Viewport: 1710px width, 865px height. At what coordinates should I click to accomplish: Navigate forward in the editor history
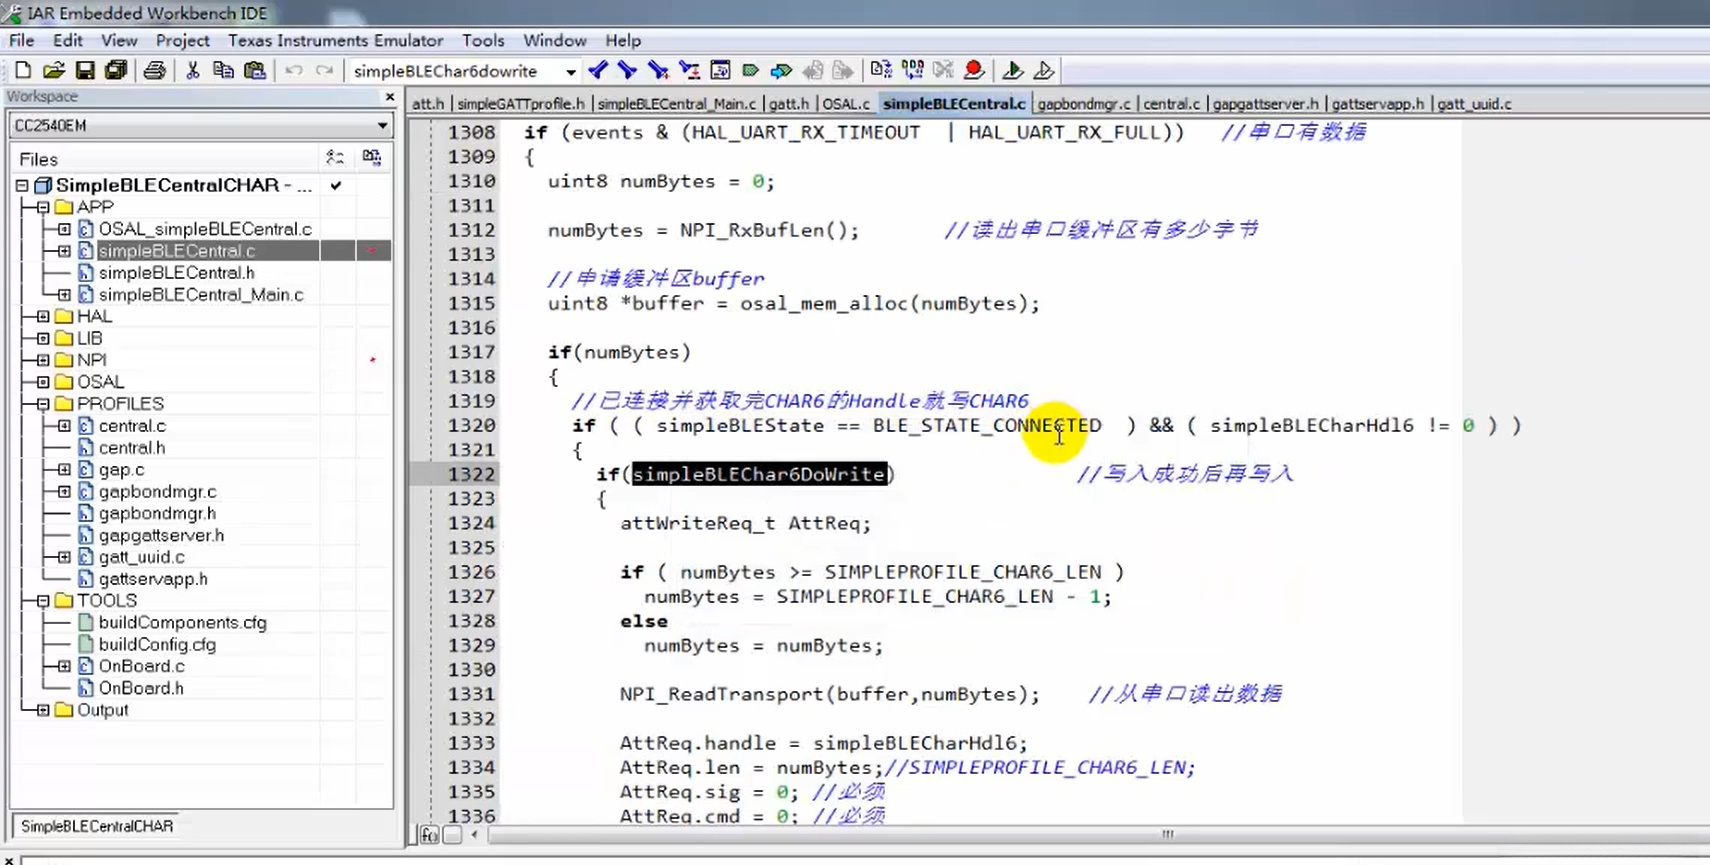[844, 70]
